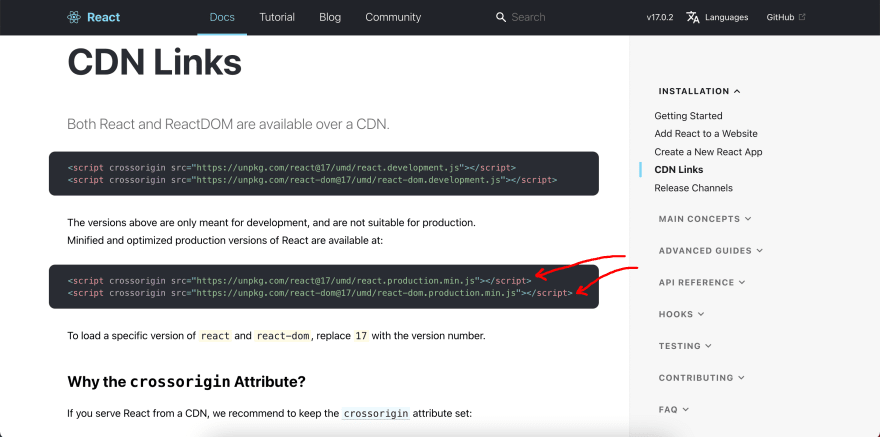Viewport: 880px width, 437px height.
Task: Open Create a New React App
Action: point(708,151)
